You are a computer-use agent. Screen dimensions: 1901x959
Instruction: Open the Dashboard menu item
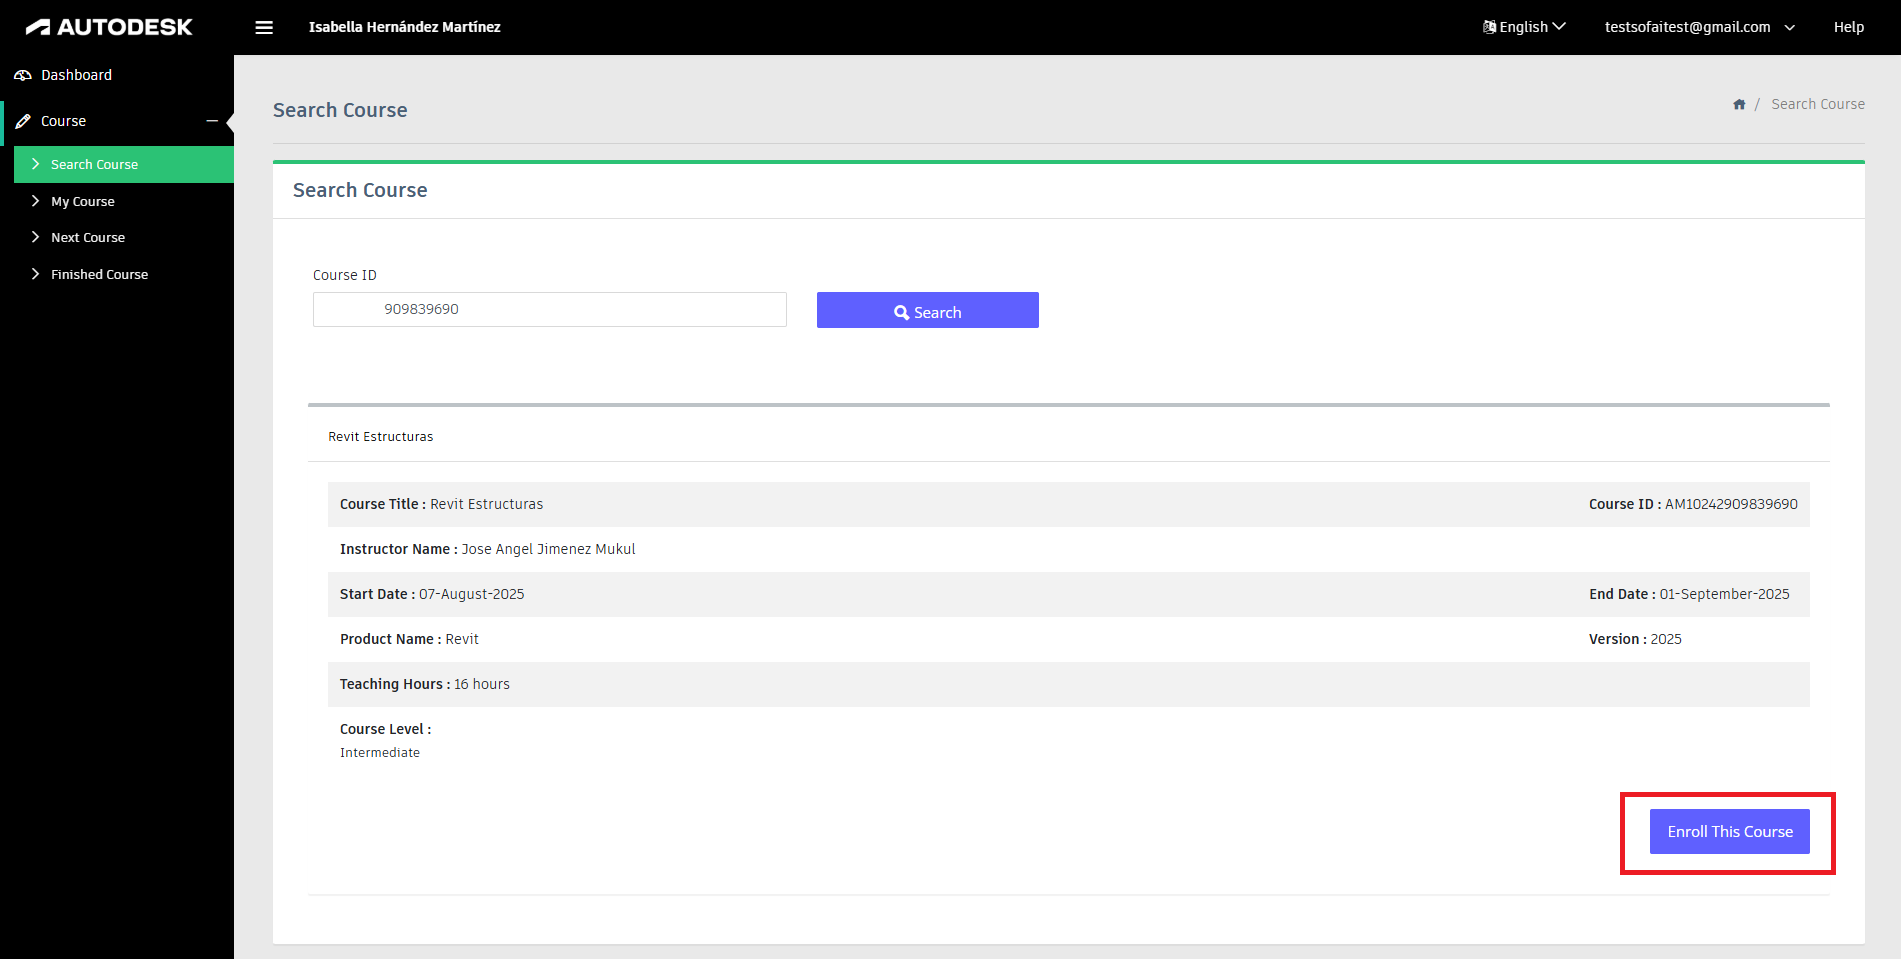117,75
